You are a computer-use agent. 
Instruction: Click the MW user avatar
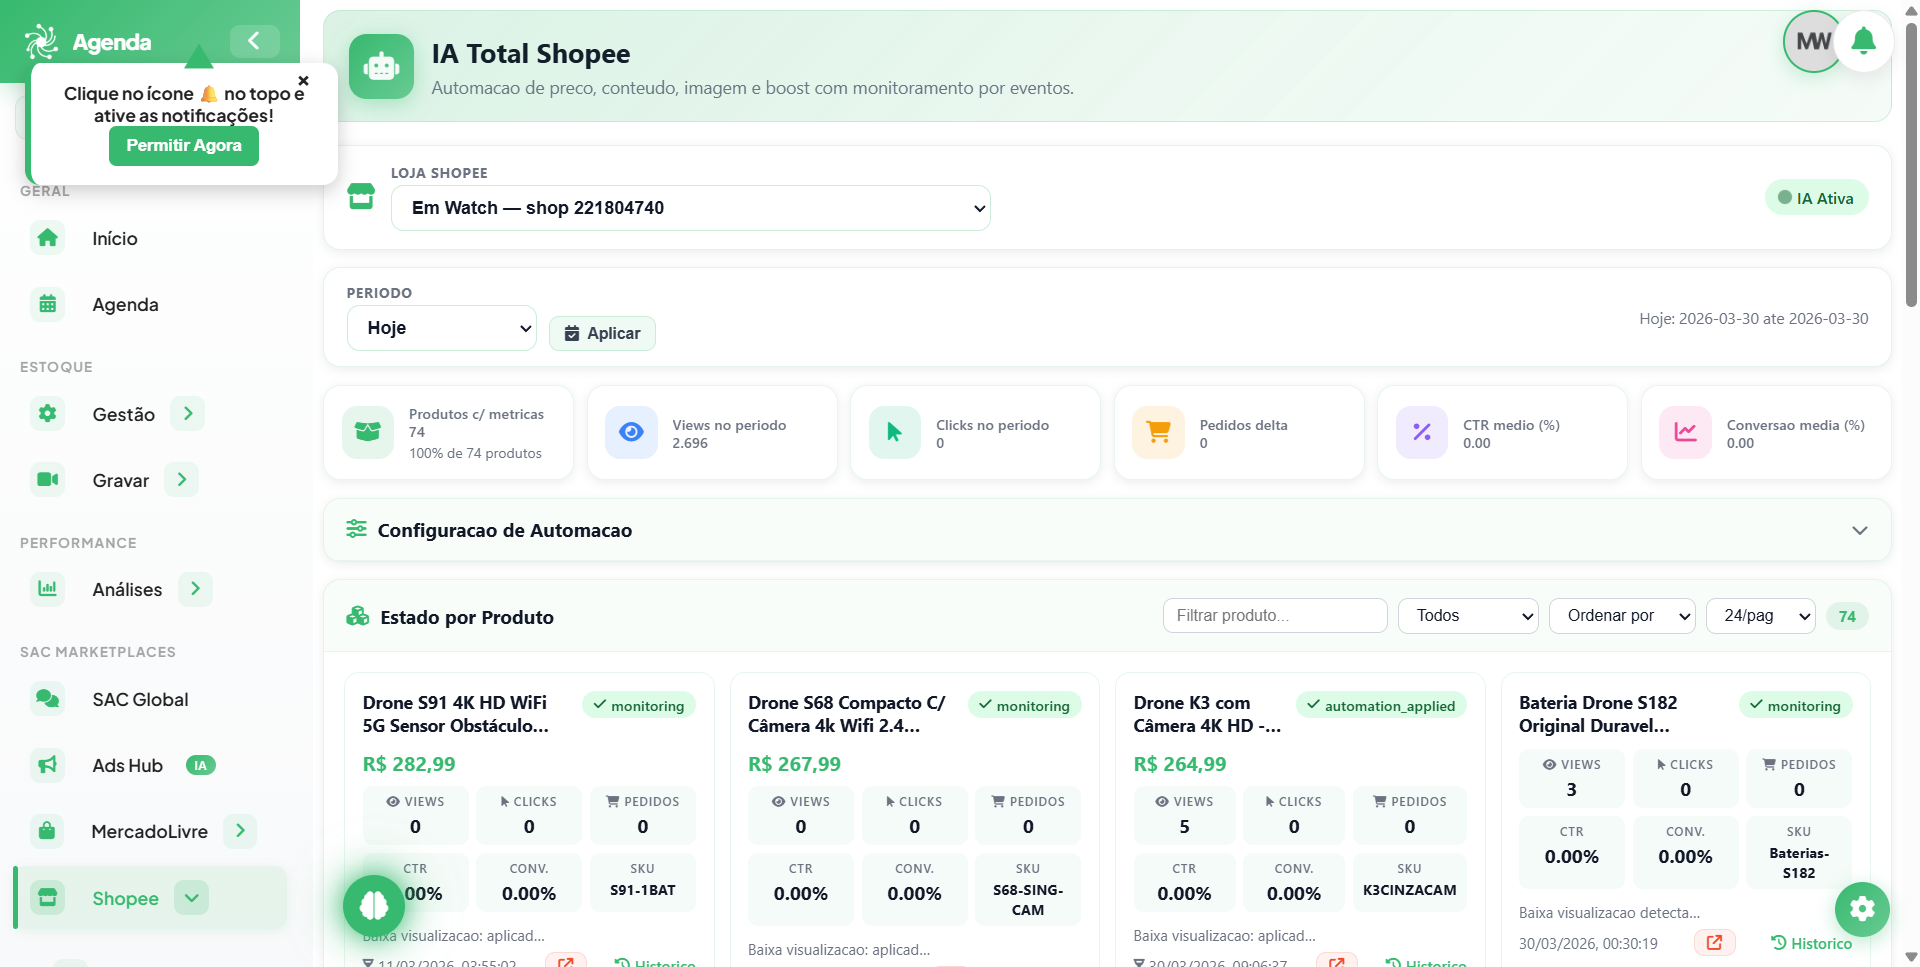click(x=1811, y=41)
